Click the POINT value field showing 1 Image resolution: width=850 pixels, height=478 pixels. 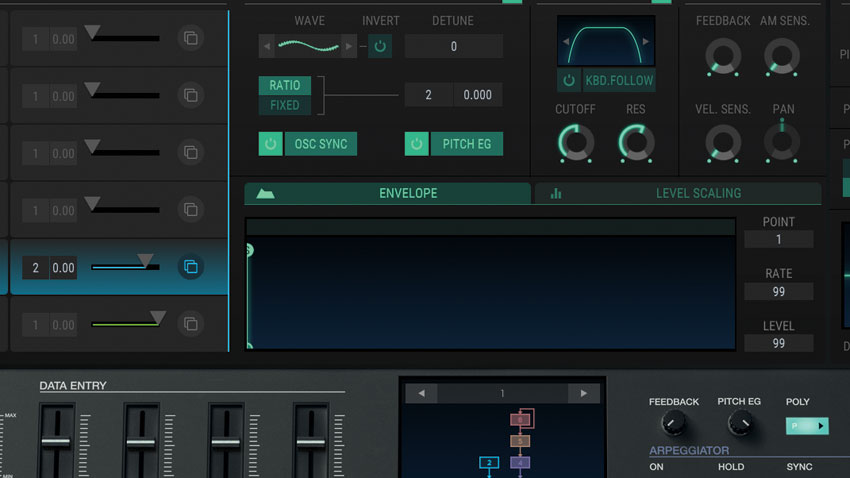[x=778, y=240]
